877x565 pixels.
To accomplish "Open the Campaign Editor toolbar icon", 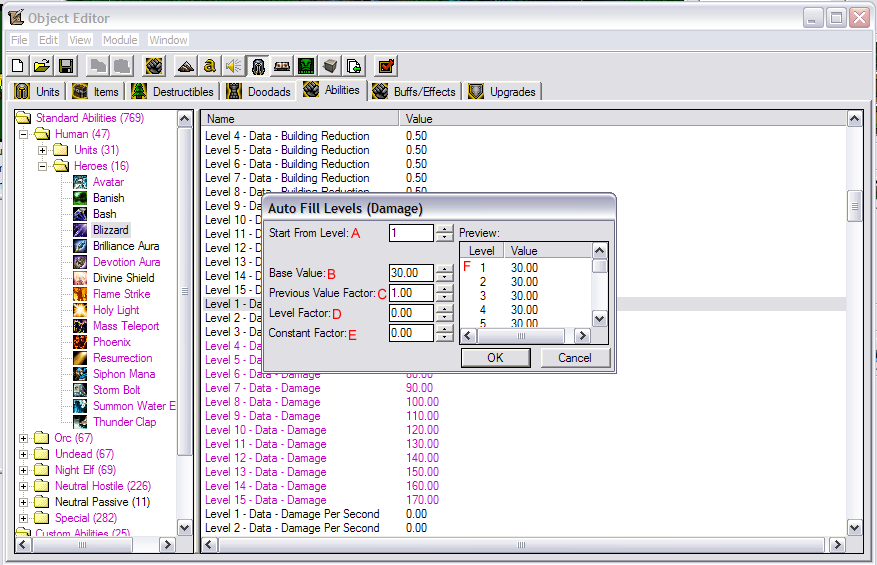I will point(282,66).
